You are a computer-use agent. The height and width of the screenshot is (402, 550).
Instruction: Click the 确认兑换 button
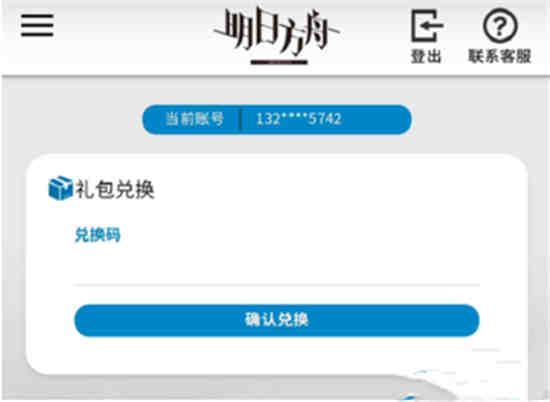pos(276,320)
